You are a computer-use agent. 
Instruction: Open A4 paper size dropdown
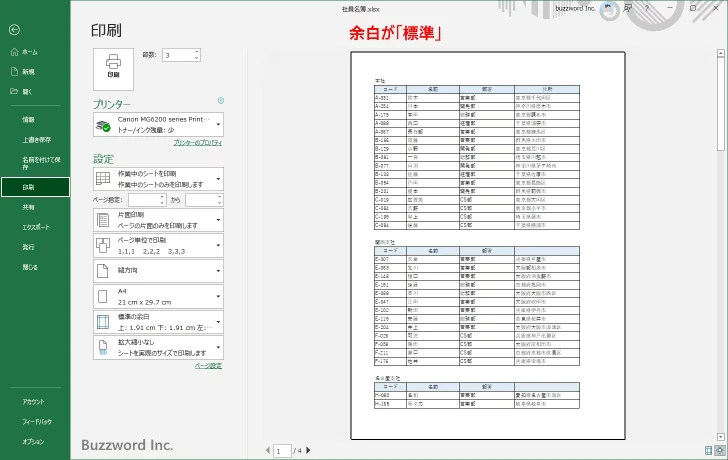(x=158, y=297)
